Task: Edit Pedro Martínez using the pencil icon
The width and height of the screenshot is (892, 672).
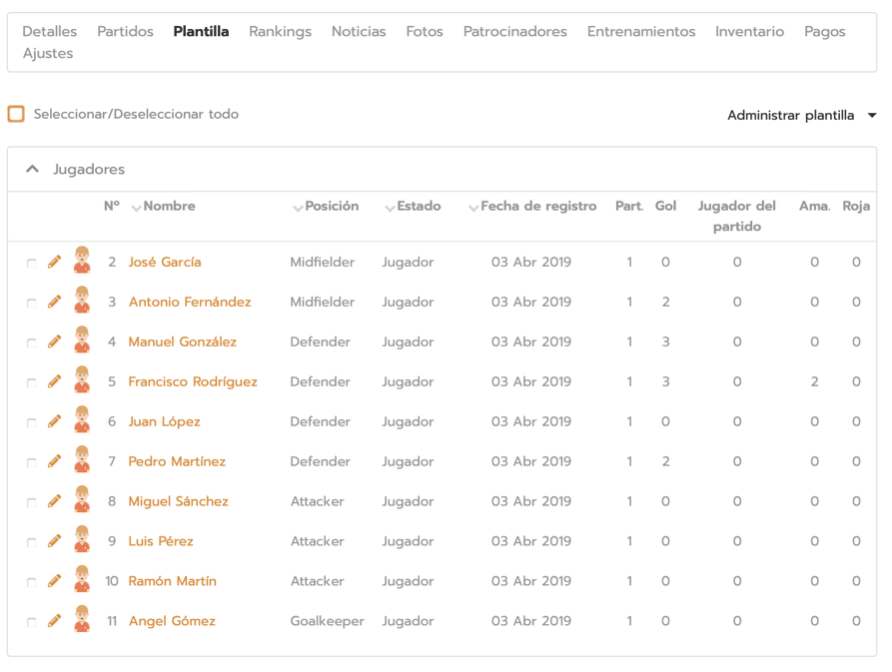Action: pos(54,462)
